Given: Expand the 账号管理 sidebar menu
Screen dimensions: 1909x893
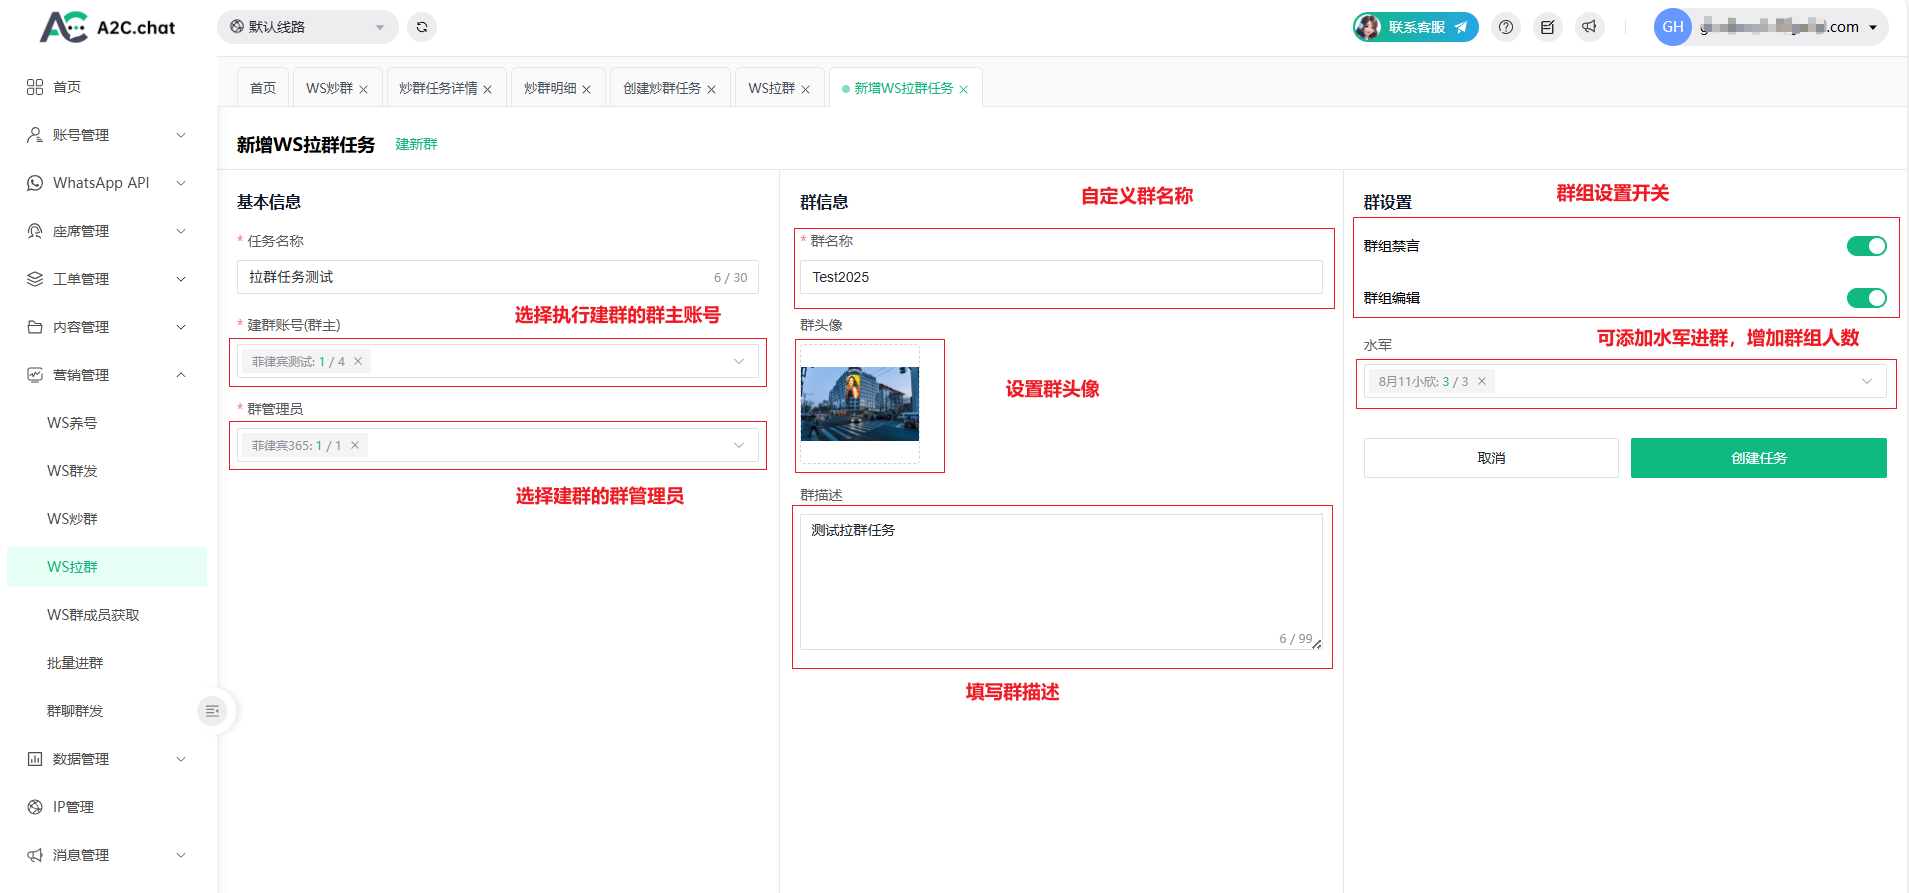Looking at the screenshot, I should (x=105, y=135).
